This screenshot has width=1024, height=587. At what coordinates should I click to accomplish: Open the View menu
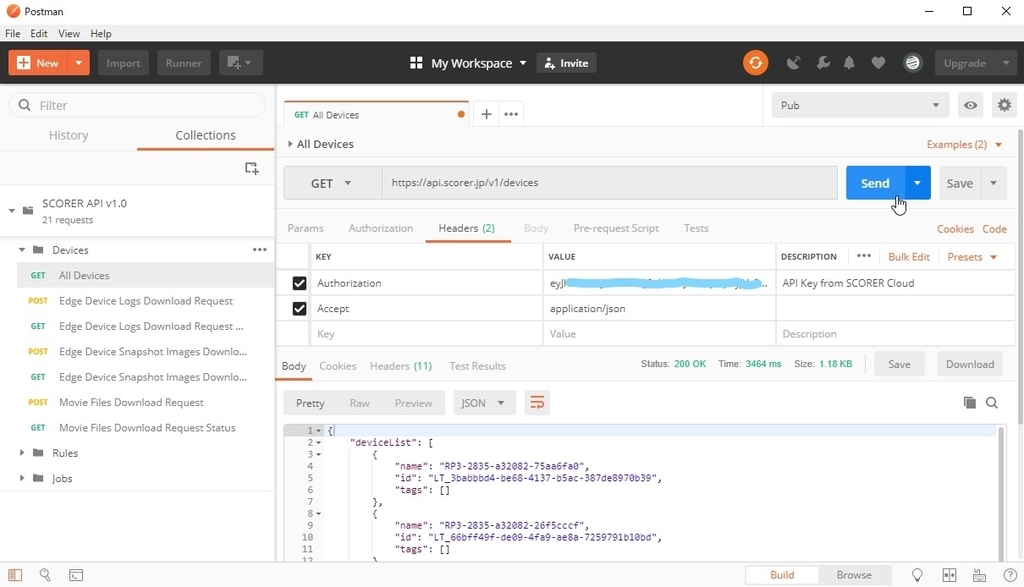click(x=69, y=33)
